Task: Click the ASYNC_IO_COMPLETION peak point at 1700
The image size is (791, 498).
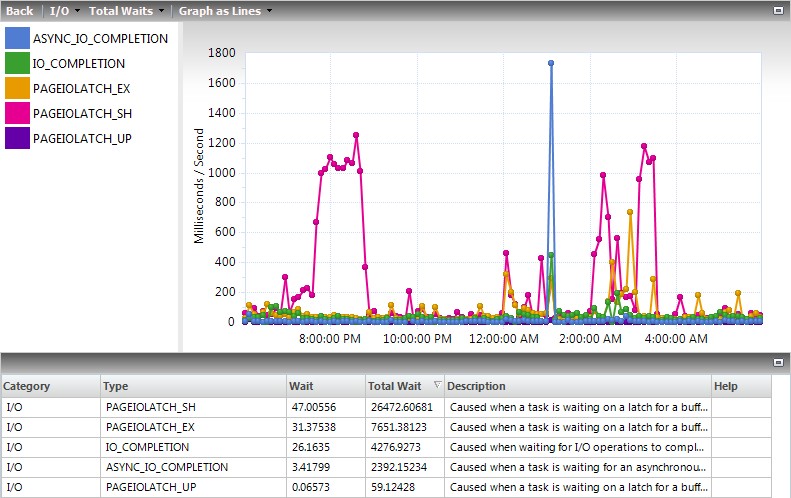Action: point(551,63)
